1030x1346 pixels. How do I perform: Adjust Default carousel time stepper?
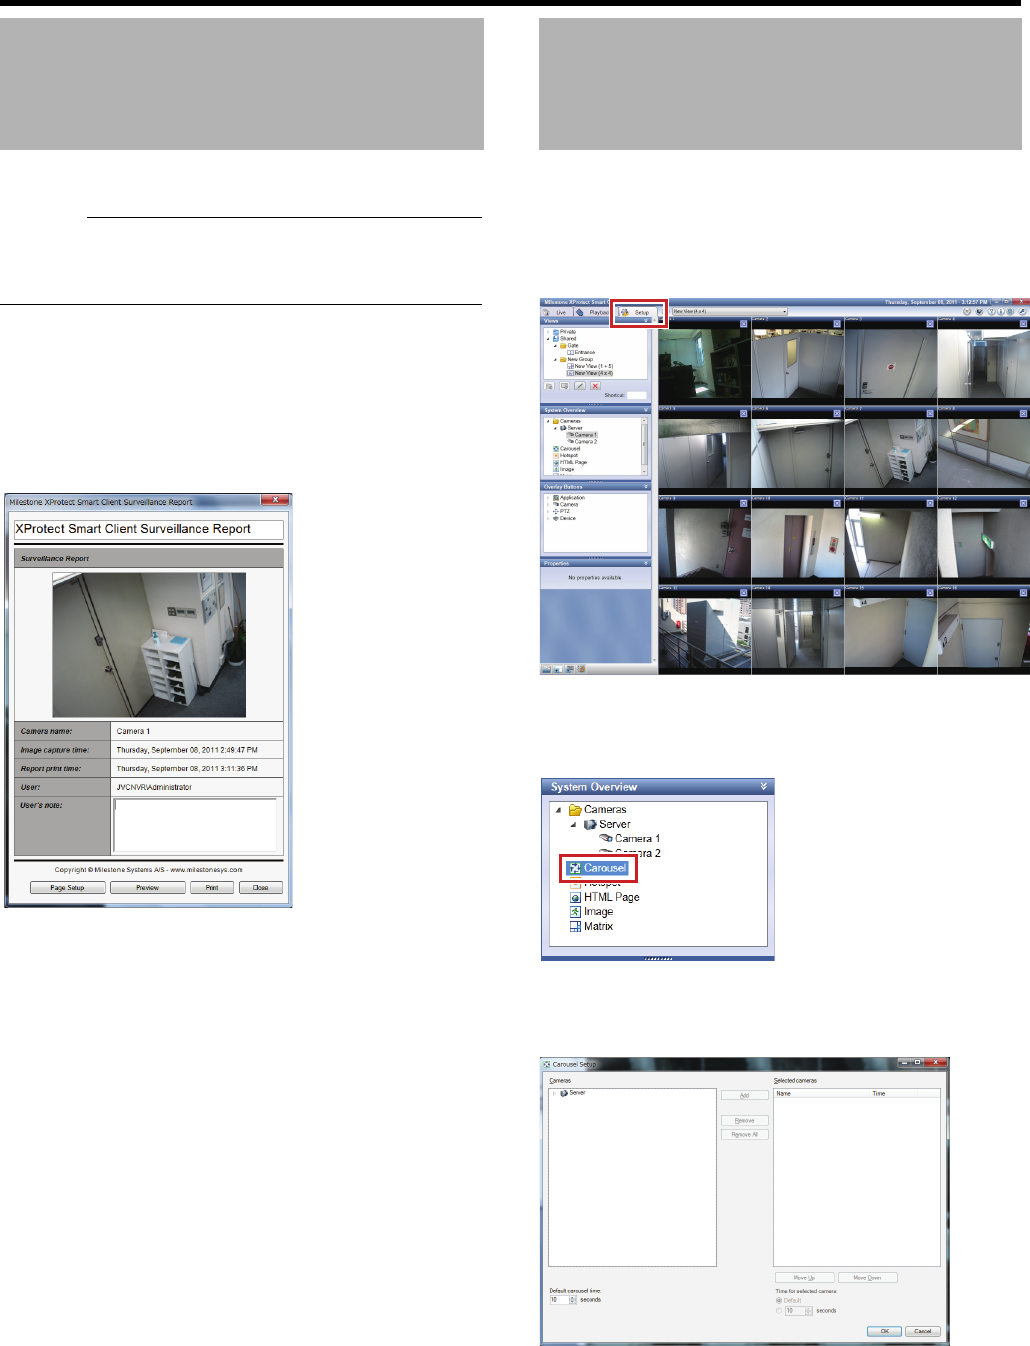tap(573, 1300)
